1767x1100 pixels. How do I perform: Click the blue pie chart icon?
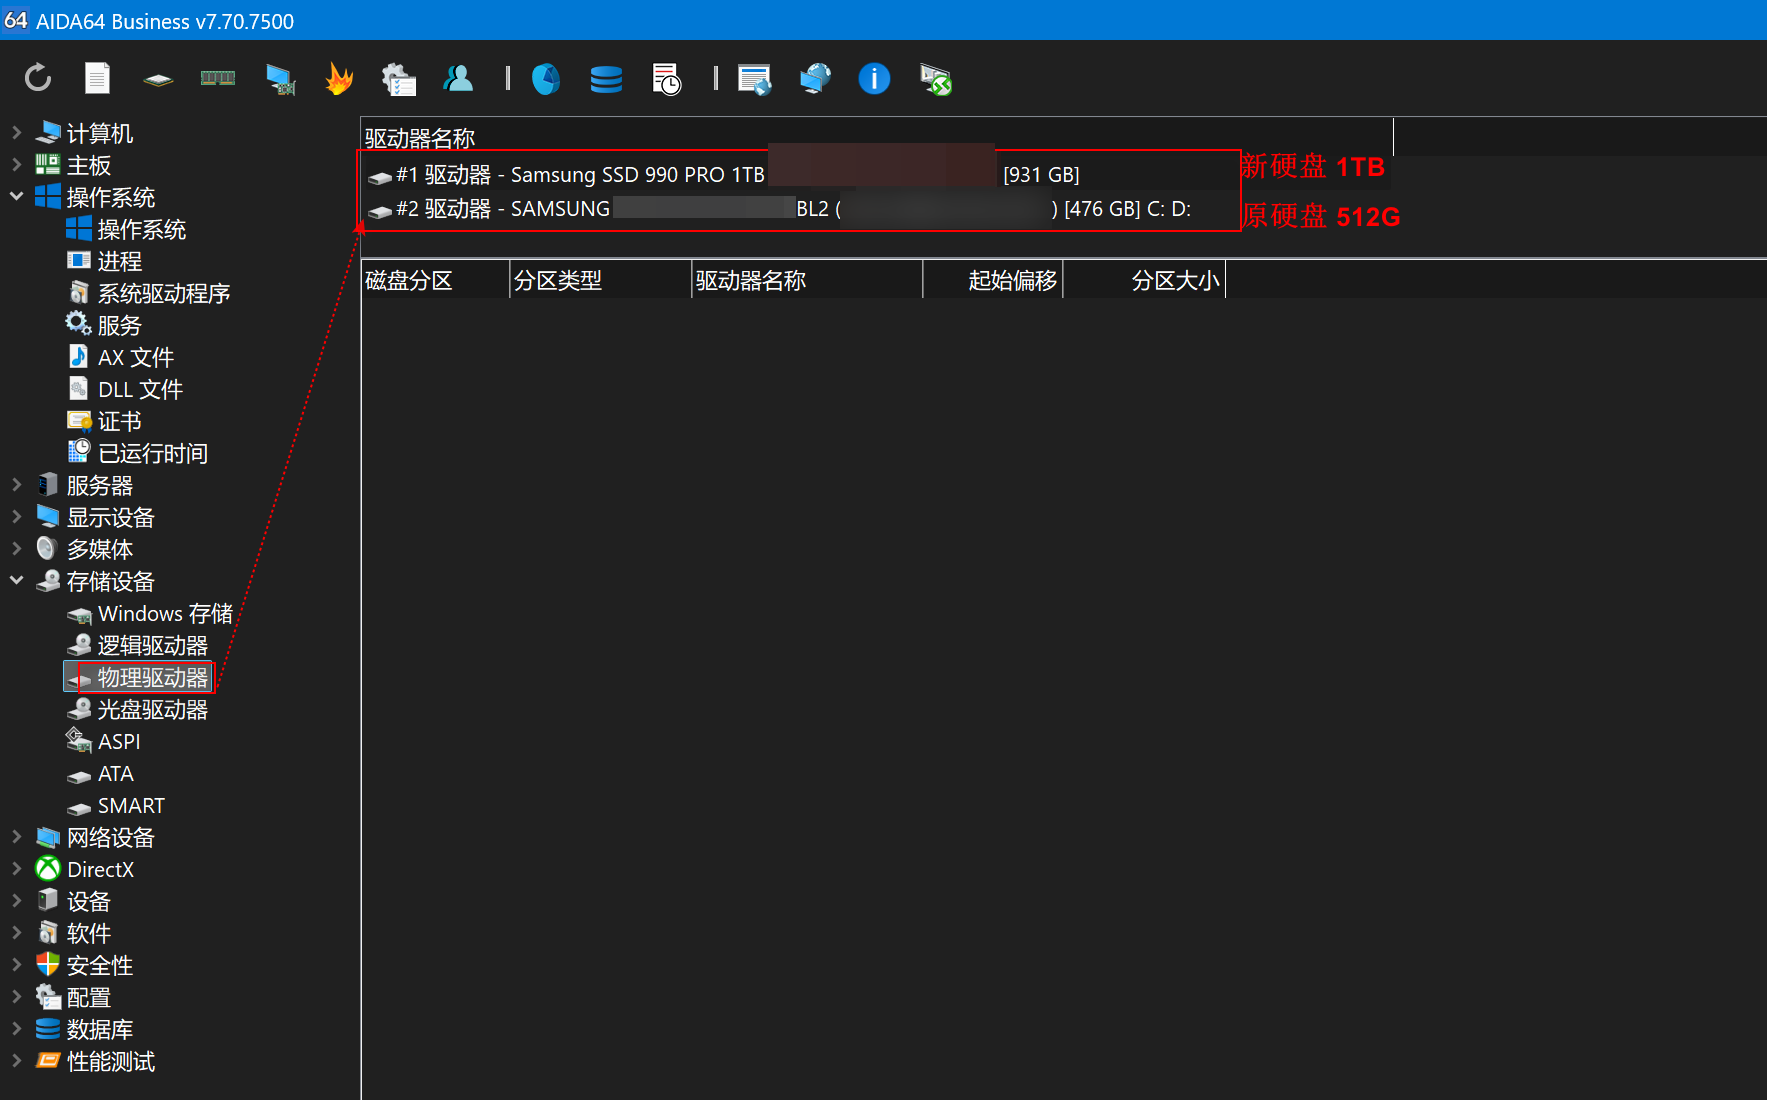[545, 78]
